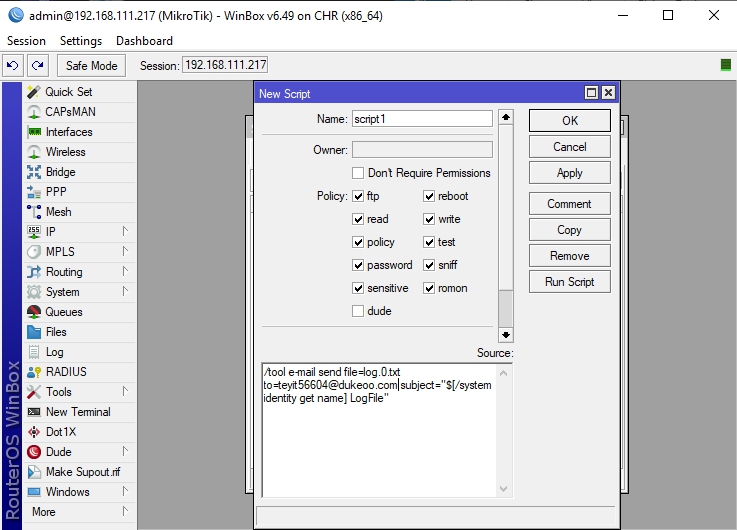
Task: Click the Run Script button
Action: [x=570, y=281]
